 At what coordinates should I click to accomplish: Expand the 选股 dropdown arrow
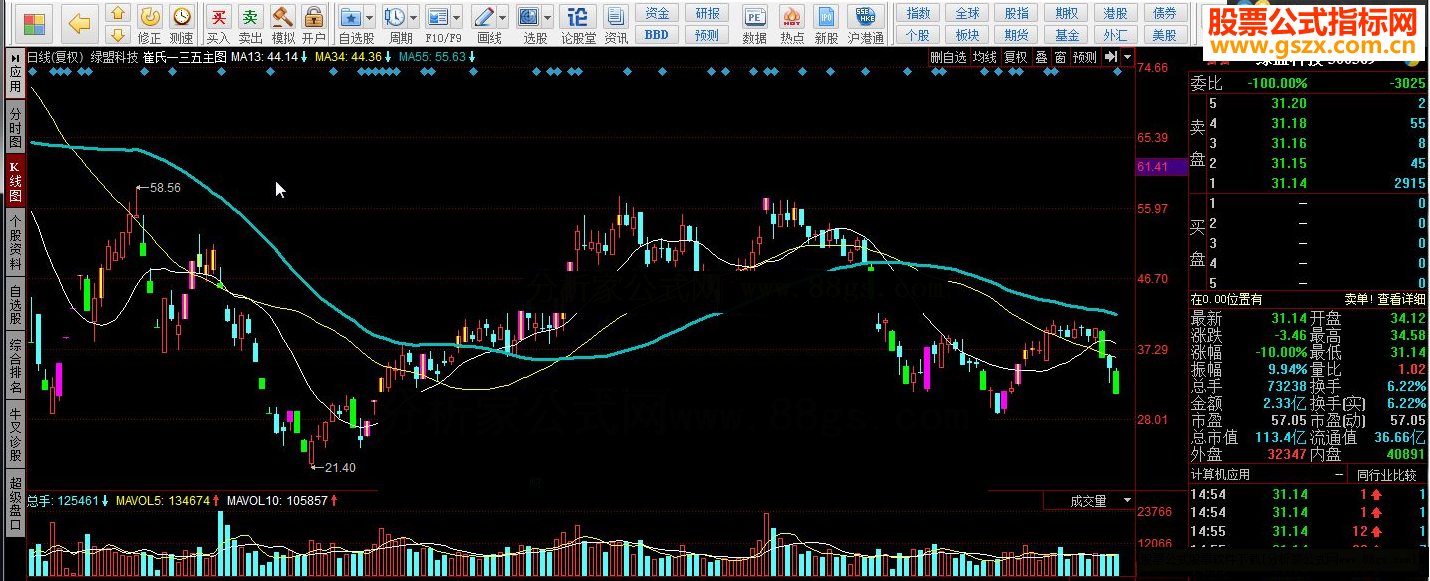[547, 18]
